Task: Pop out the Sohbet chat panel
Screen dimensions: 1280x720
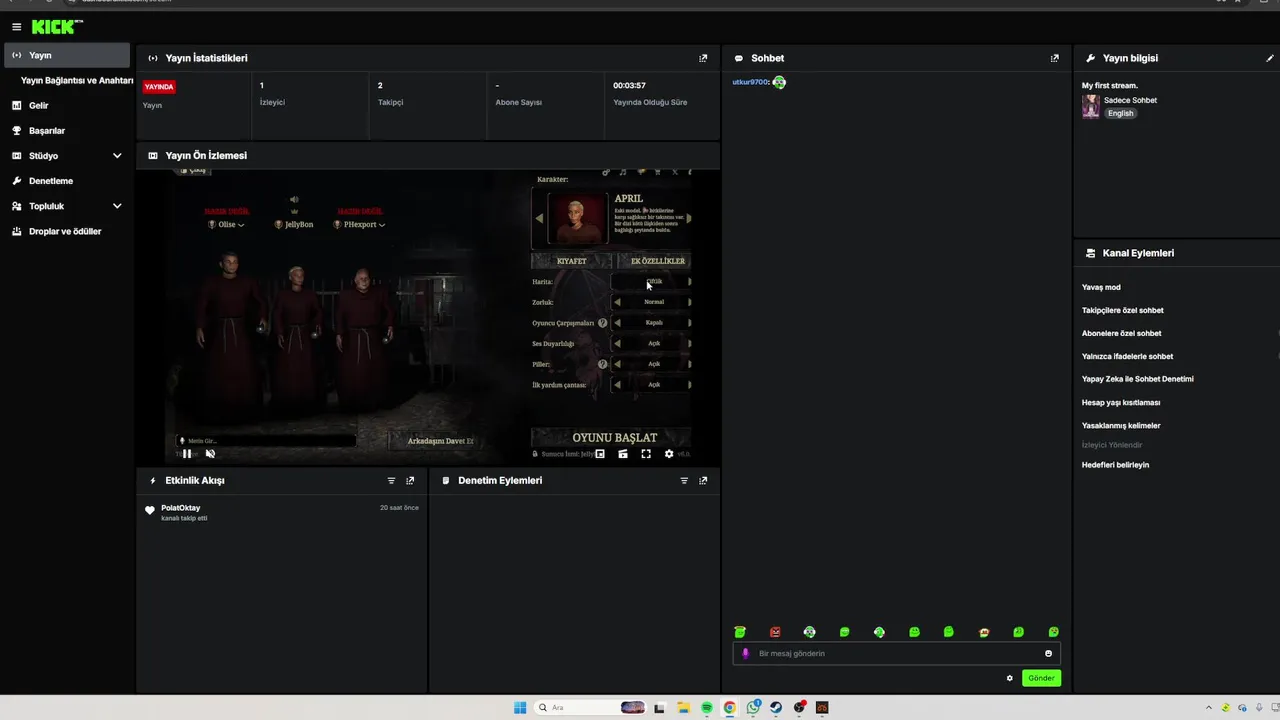Action: click(x=1054, y=58)
